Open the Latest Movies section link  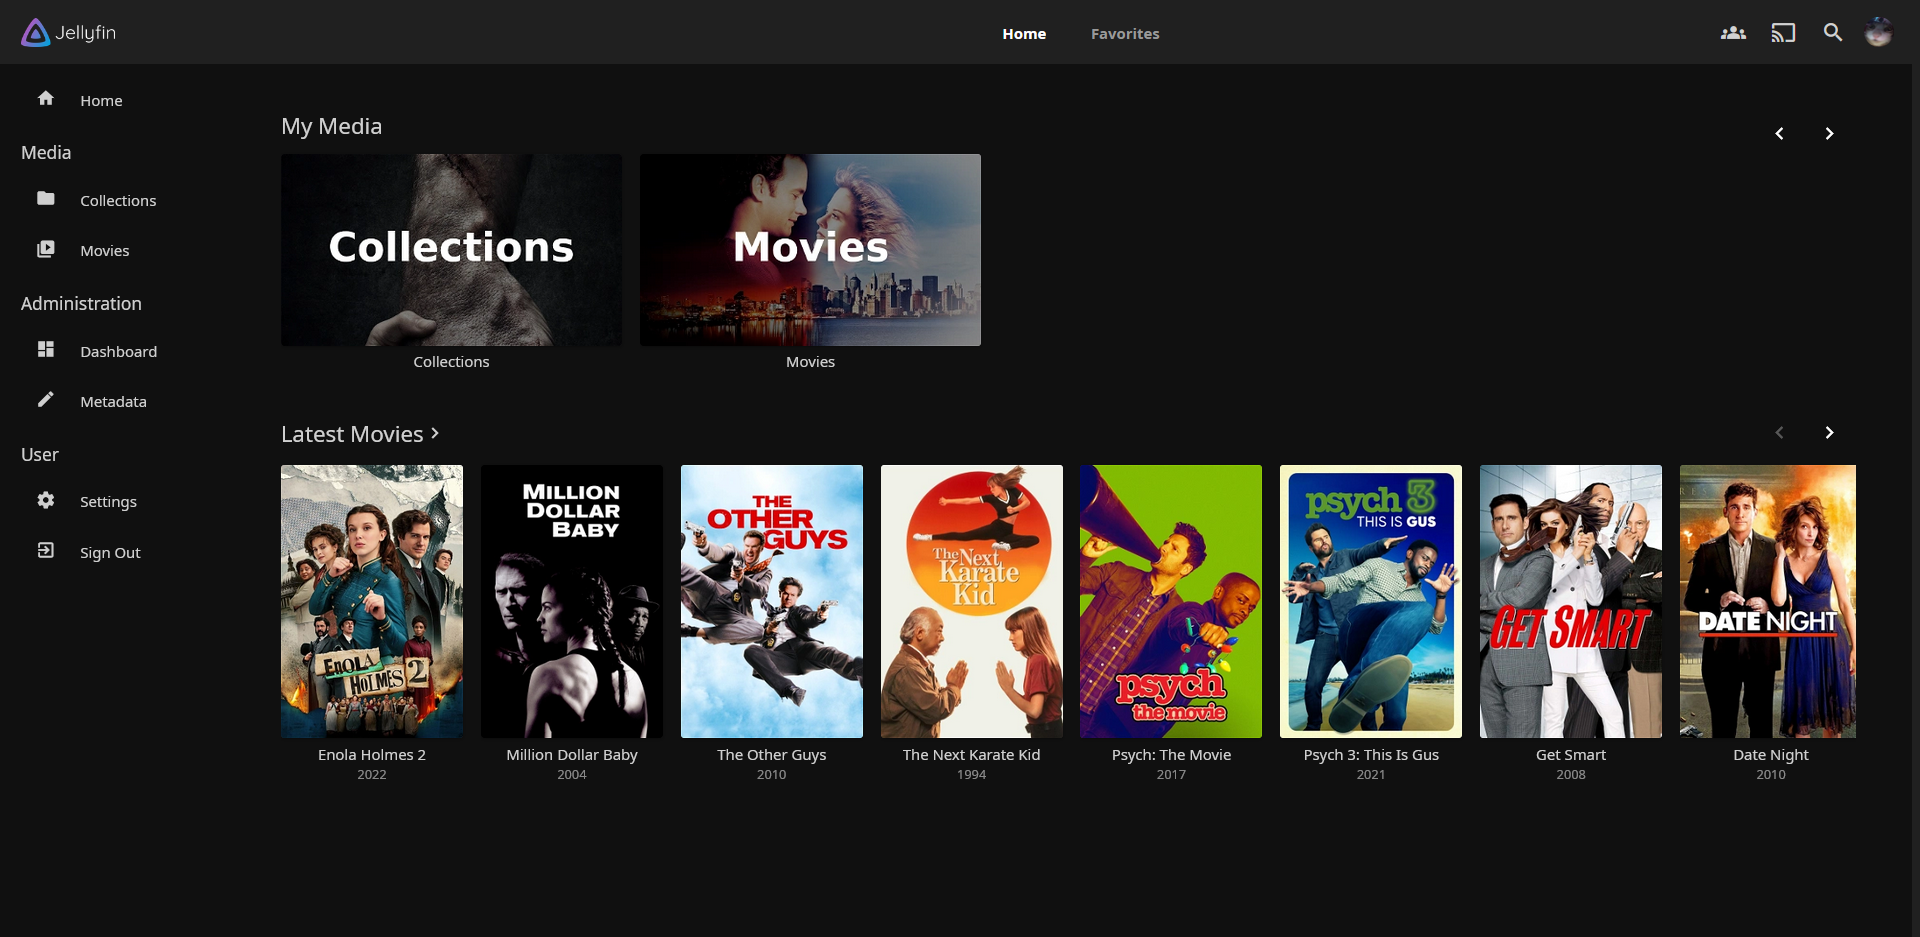pyautogui.click(x=360, y=434)
